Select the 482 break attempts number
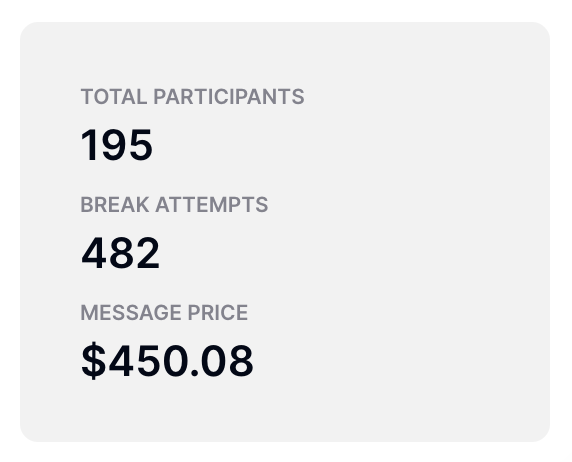Viewport: 572px width, 462px height. click(x=120, y=253)
